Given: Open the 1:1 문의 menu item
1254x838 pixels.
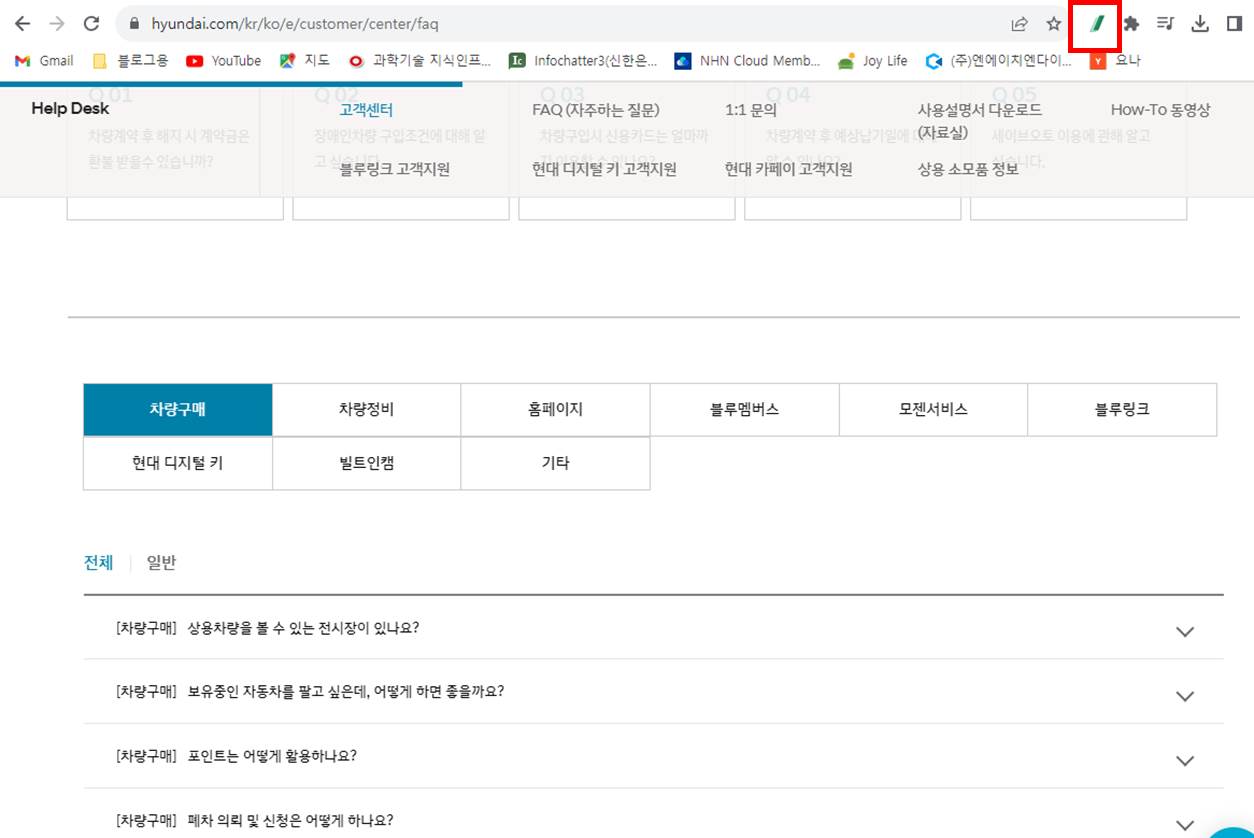Looking at the screenshot, I should coord(751,110).
